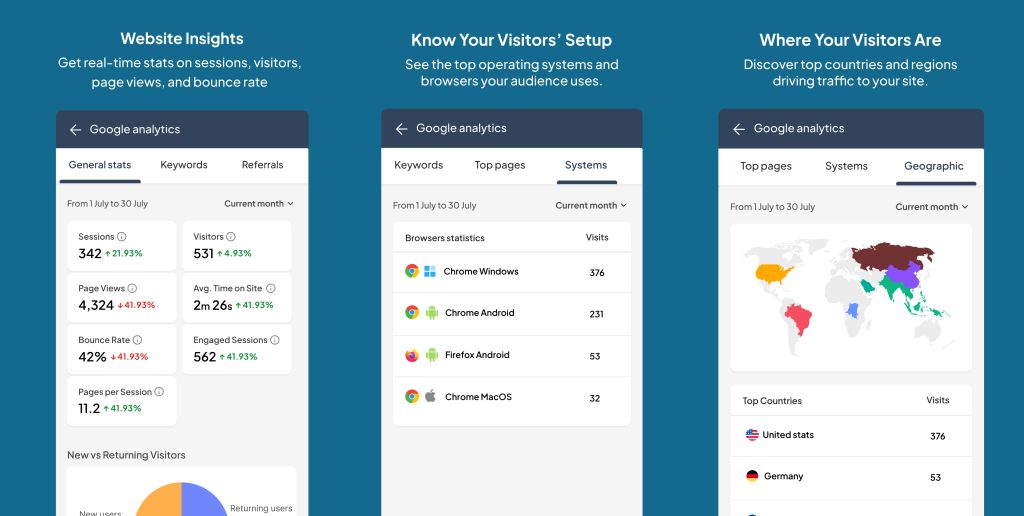Select the Geographic tab
This screenshot has width=1024, height=516.
(934, 166)
